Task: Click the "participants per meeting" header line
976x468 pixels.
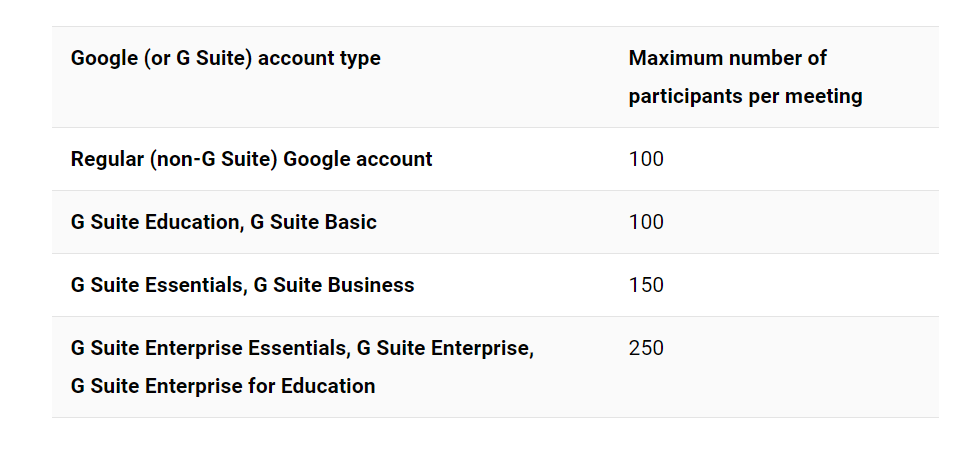Action: tap(745, 97)
